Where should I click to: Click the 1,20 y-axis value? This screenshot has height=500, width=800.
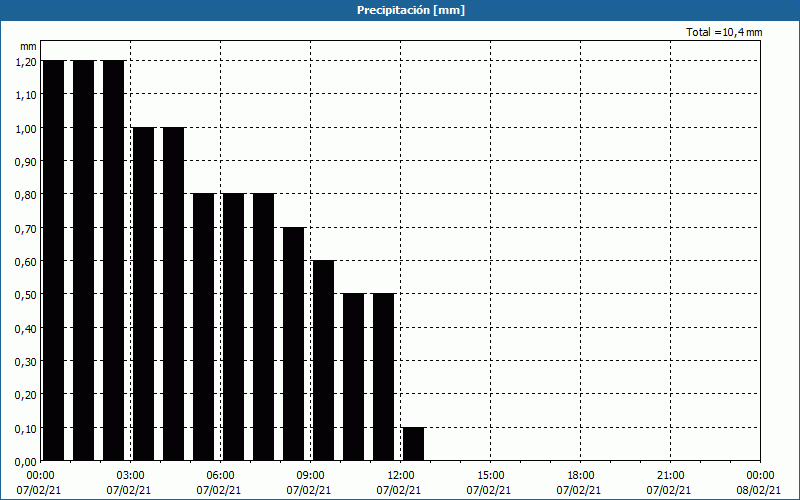(x=26, y=61)
